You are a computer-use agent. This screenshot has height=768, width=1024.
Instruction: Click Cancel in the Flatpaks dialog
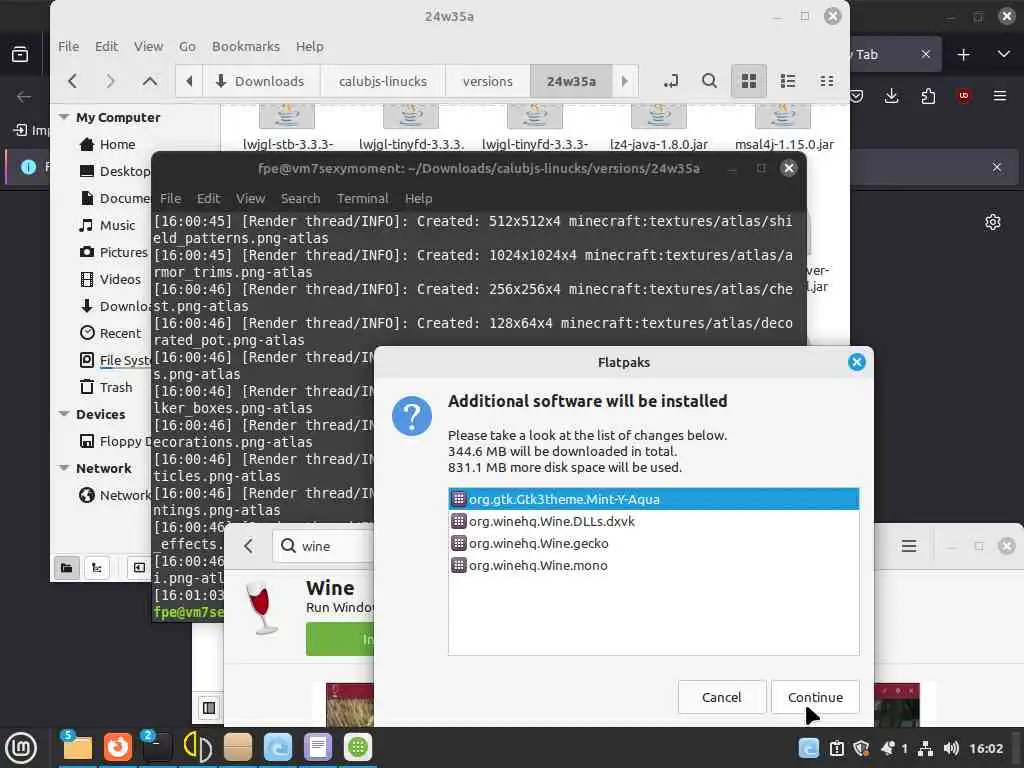click(x=722, y=697)
